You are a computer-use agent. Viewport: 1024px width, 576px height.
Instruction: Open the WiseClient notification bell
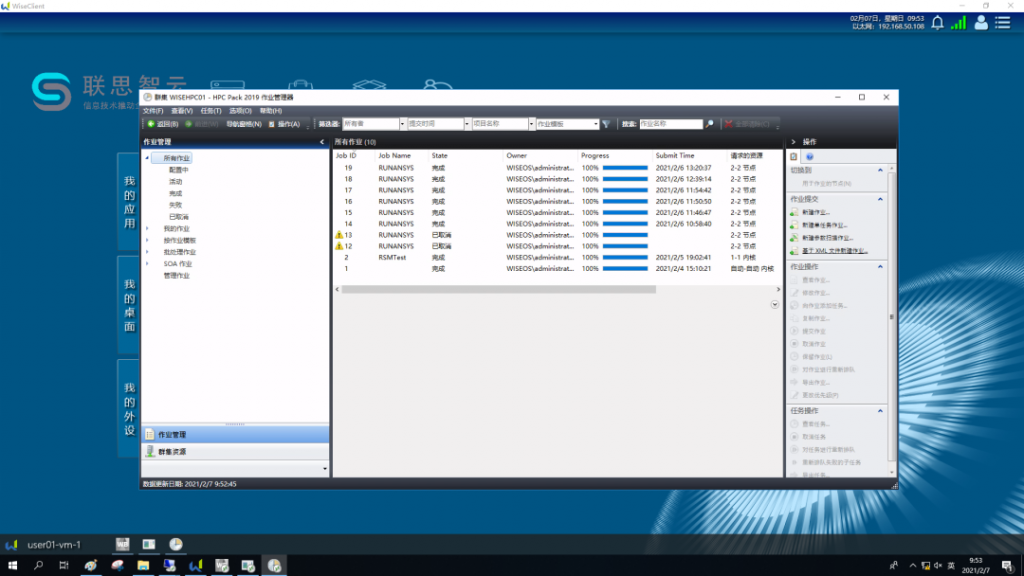pyautogui.click(x=938, y=23)
